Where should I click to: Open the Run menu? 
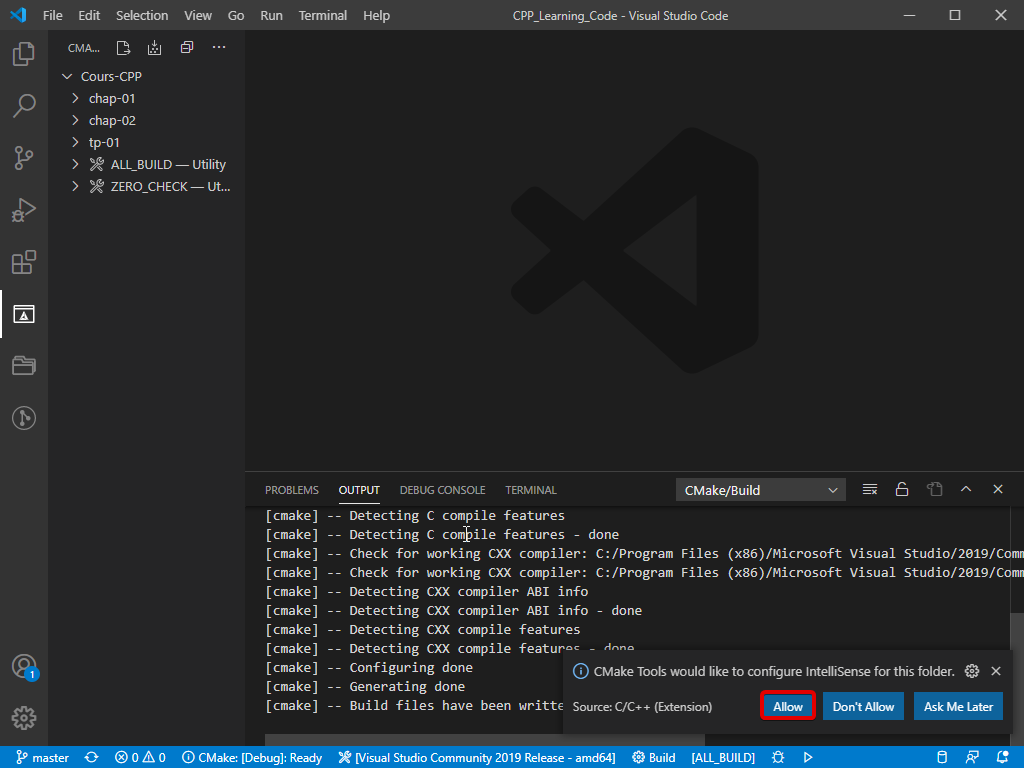click(272, 16)
